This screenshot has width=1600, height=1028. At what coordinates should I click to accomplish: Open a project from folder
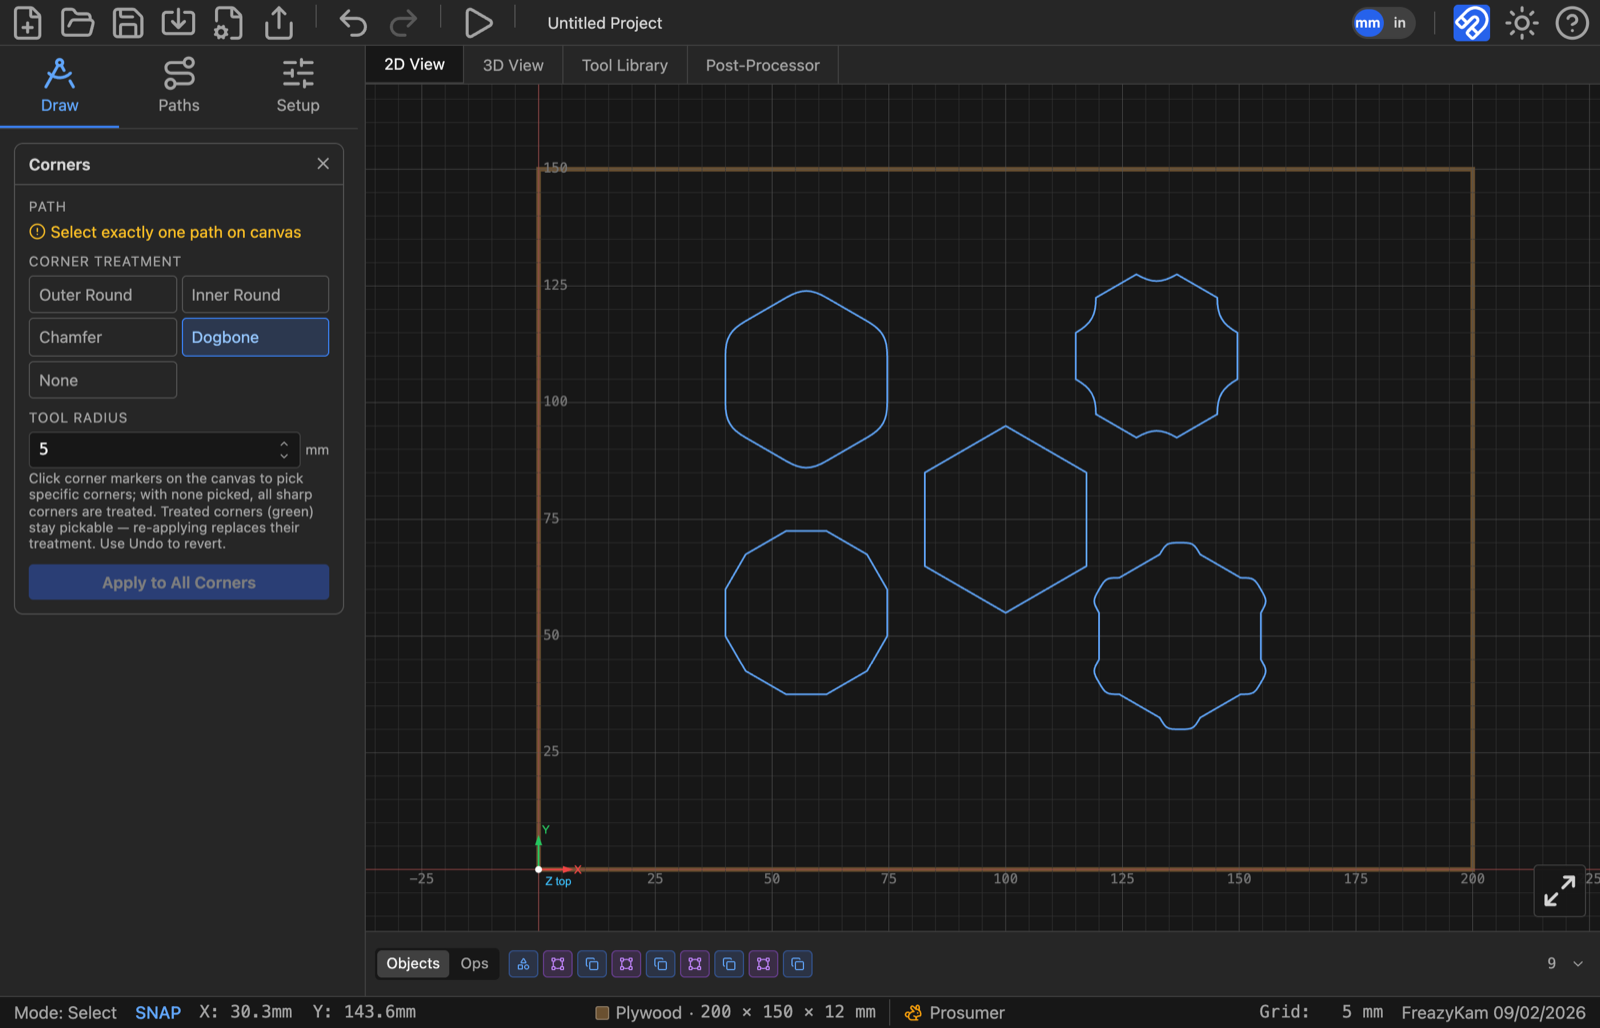coord(77,22)
